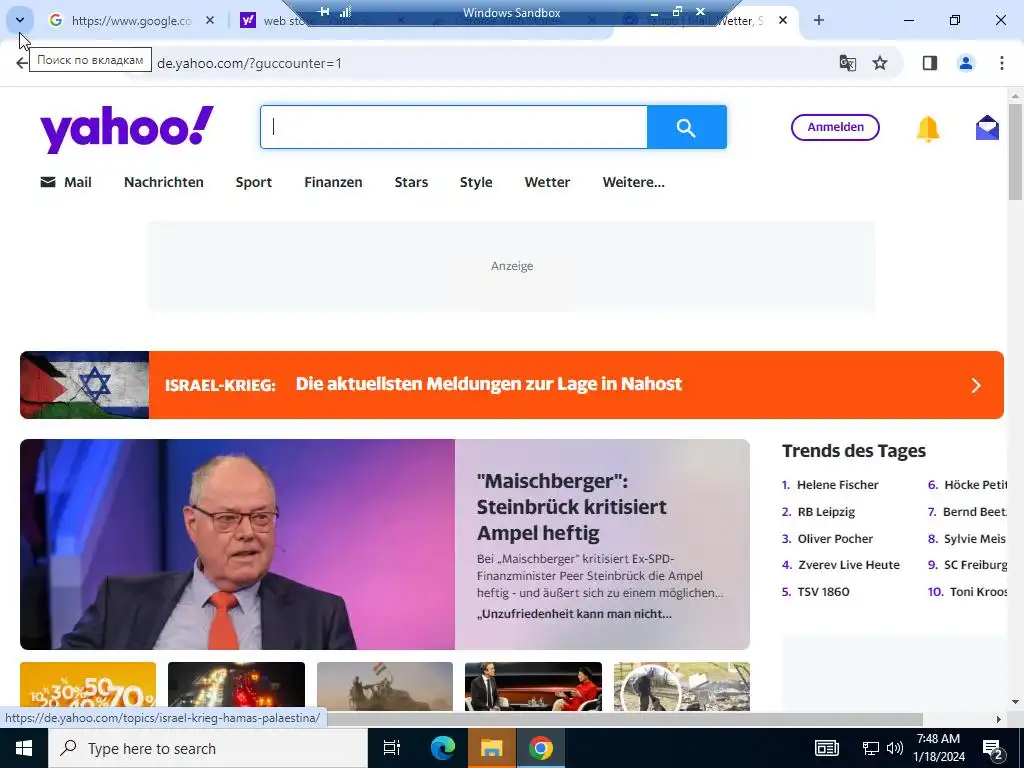Open the Windows Start menu
The image size is (1024, 768).
[x=24, y=748]
